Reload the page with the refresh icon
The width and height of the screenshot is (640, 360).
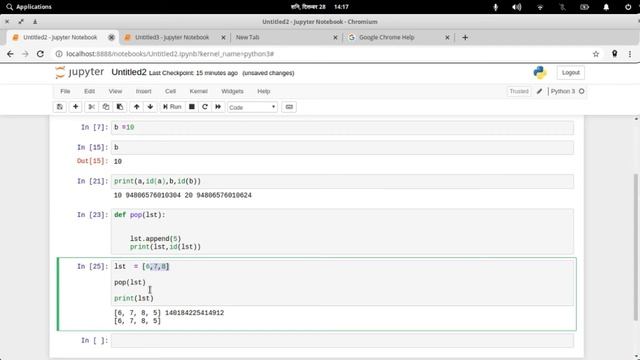pos(40,54)
